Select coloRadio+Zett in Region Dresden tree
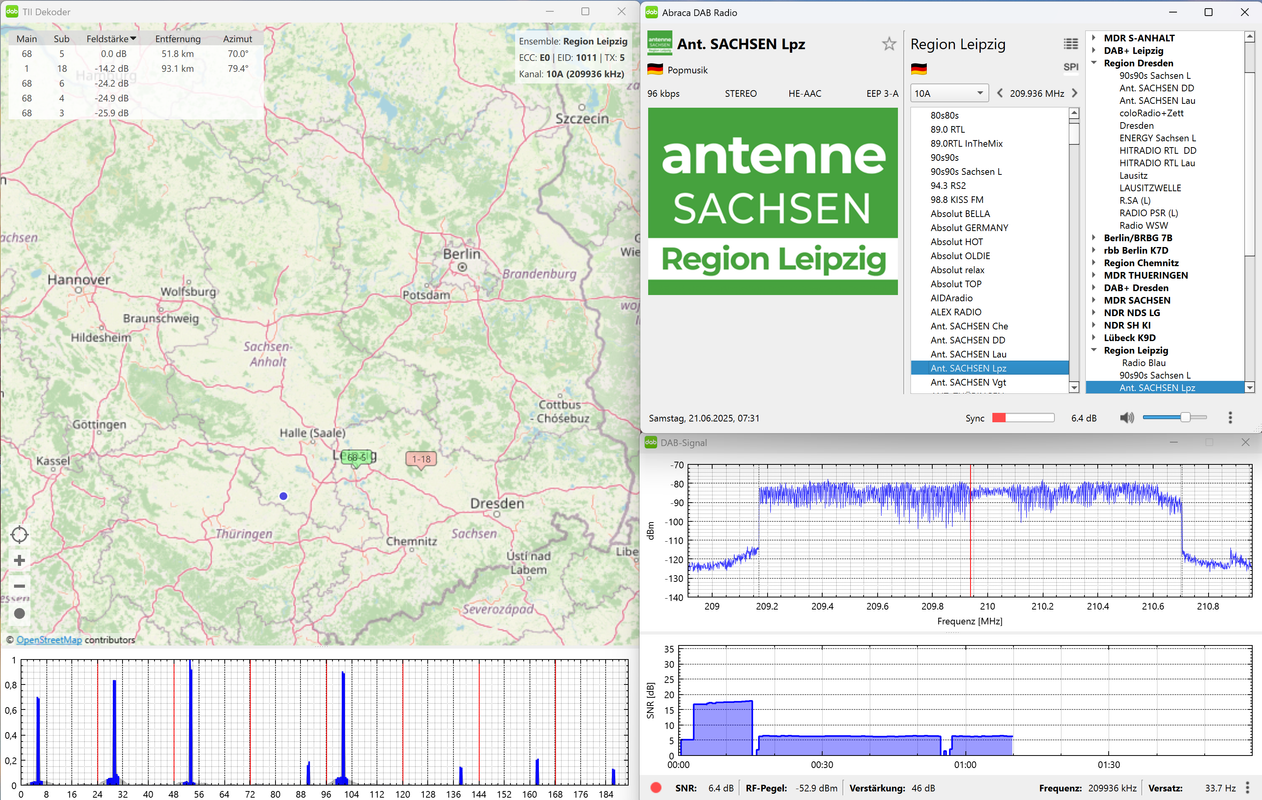 1152,113
